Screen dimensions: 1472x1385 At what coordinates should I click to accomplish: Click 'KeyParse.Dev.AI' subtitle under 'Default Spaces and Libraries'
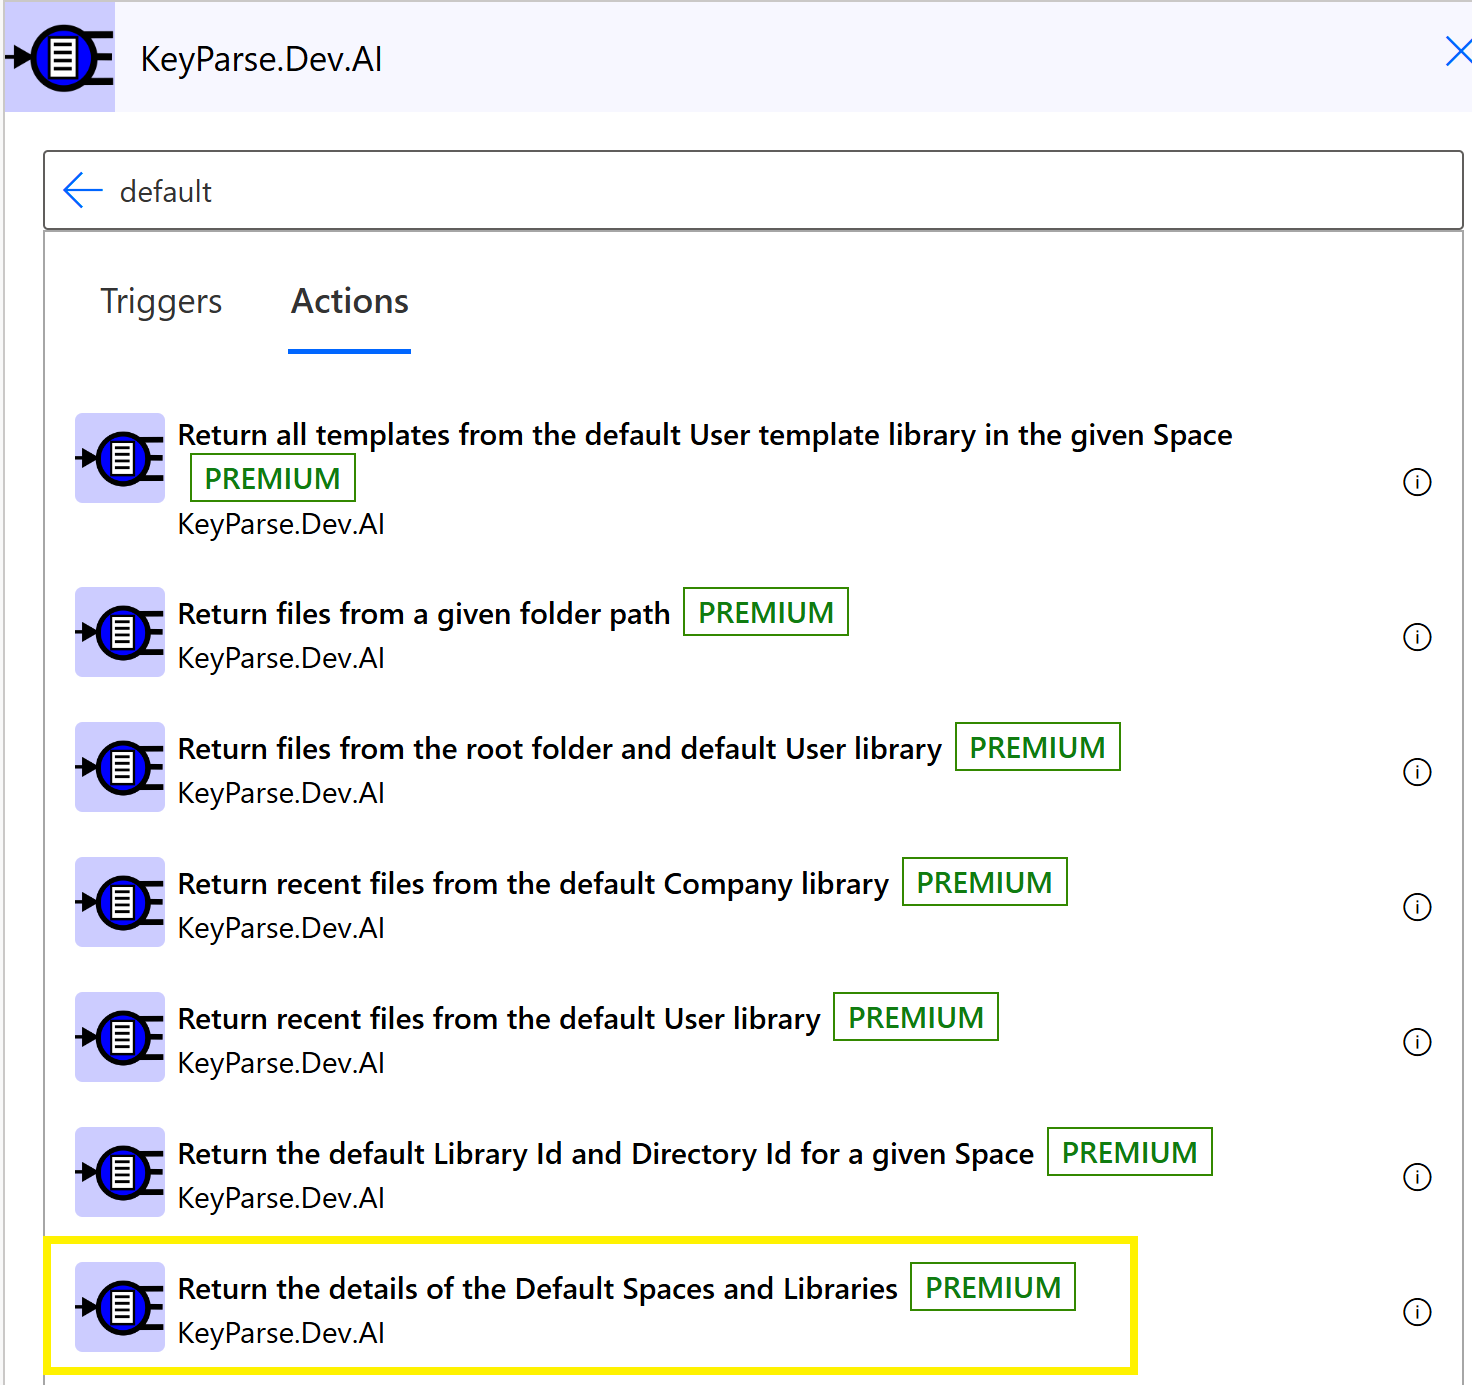coord(281,1333)
